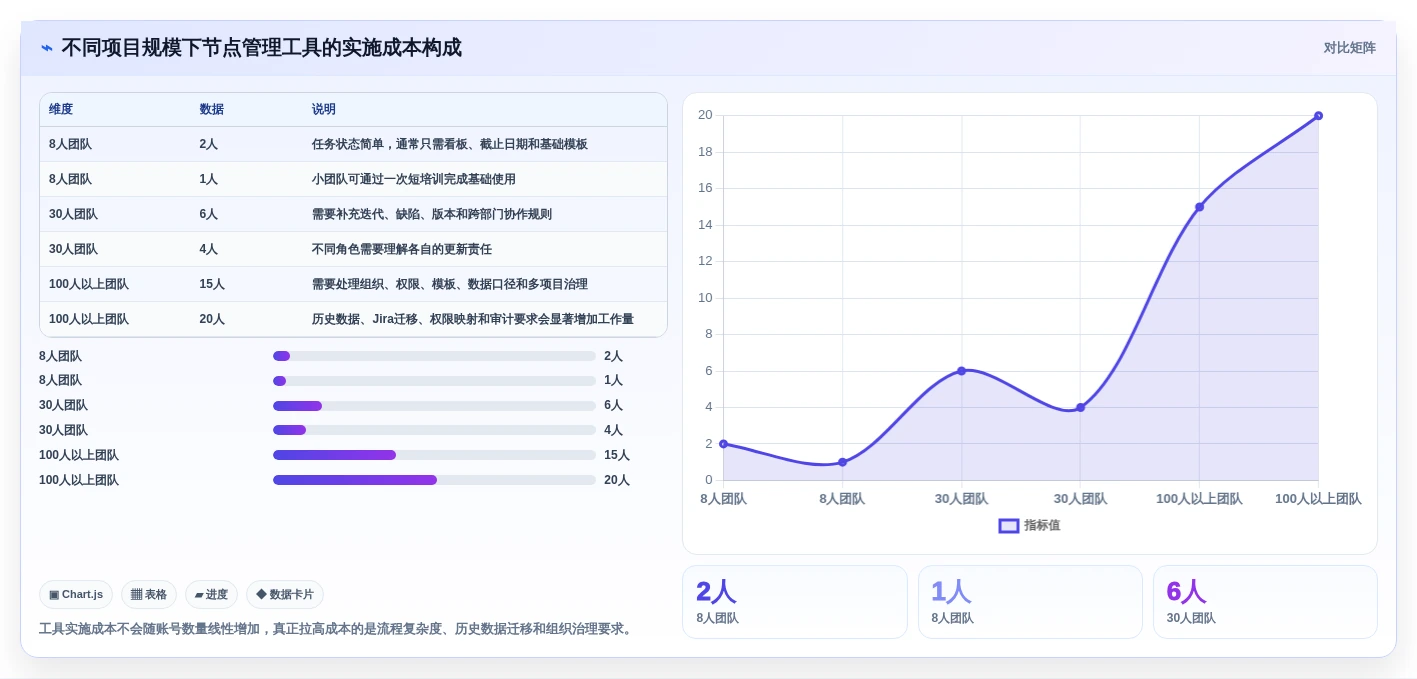This screenshot has width=1417, height=679.
Task: Open the 2人 8人团队 data card
Action: coord(795,602)
